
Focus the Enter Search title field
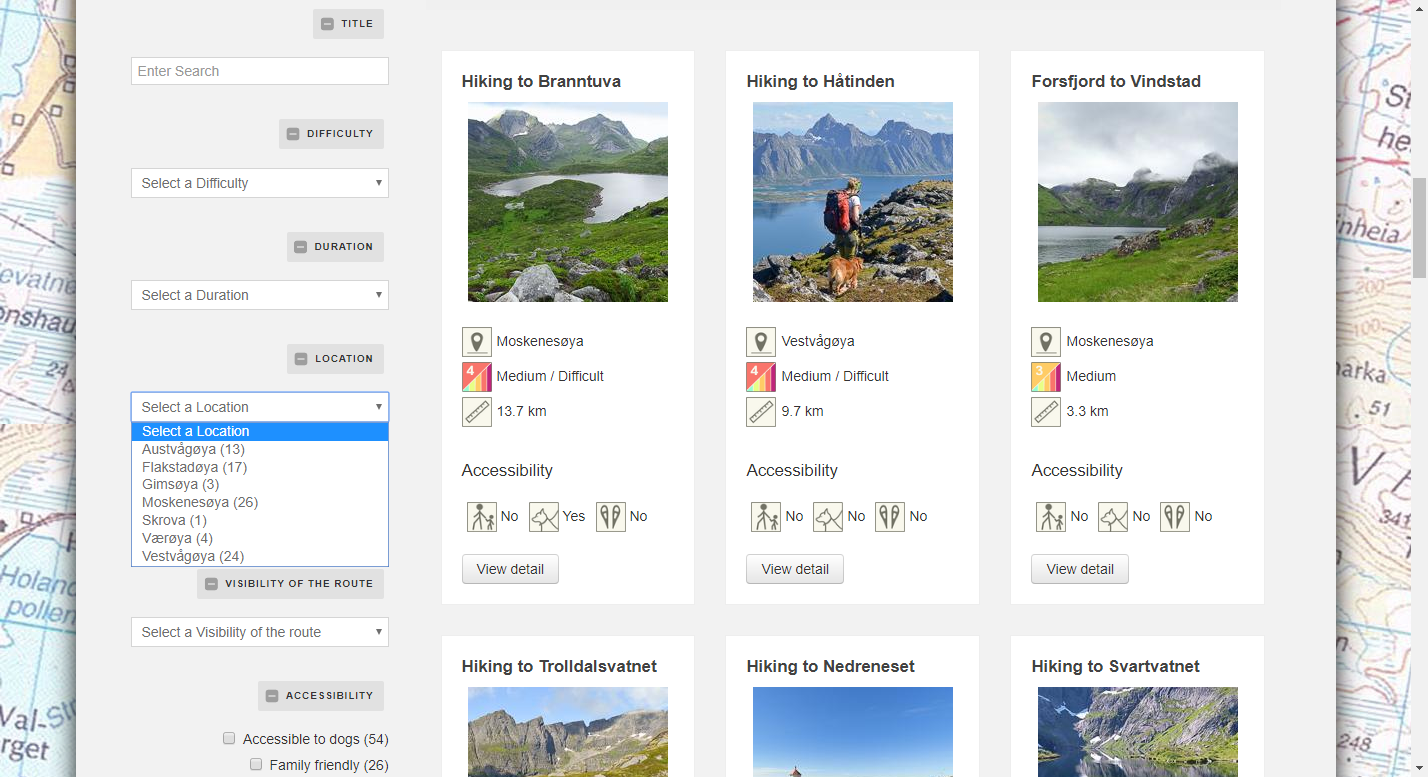(x=260, y=71)
